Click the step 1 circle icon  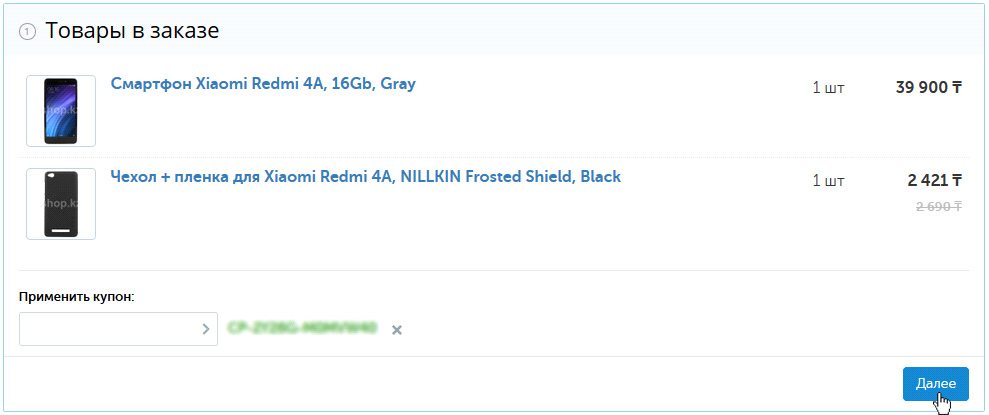28,32
